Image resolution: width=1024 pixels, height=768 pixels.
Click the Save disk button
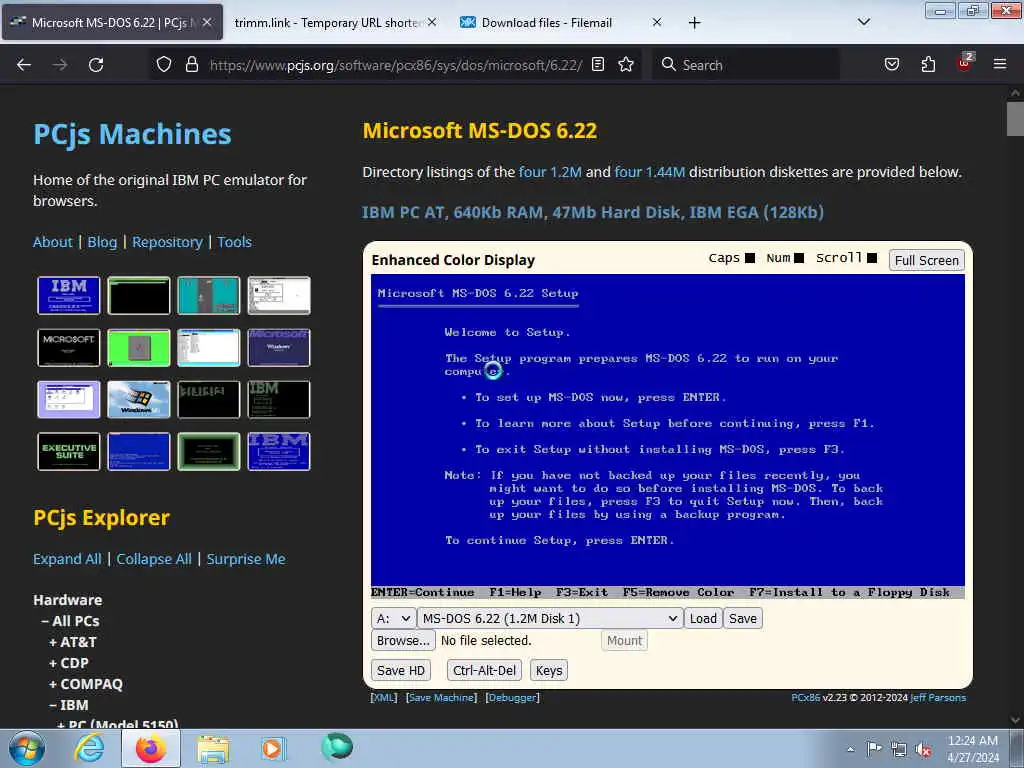click(743, 618)
